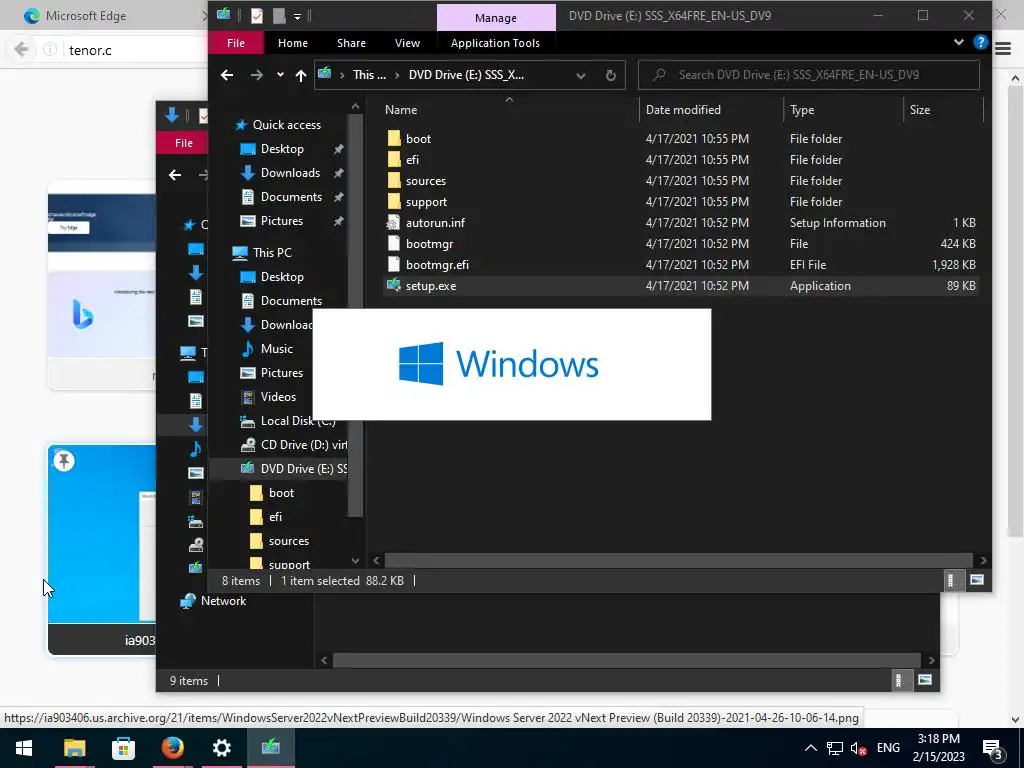The width and height of the screenshot is (1024, 768).
Task: Select the boot folder in file list
Action: coord(418,138)
